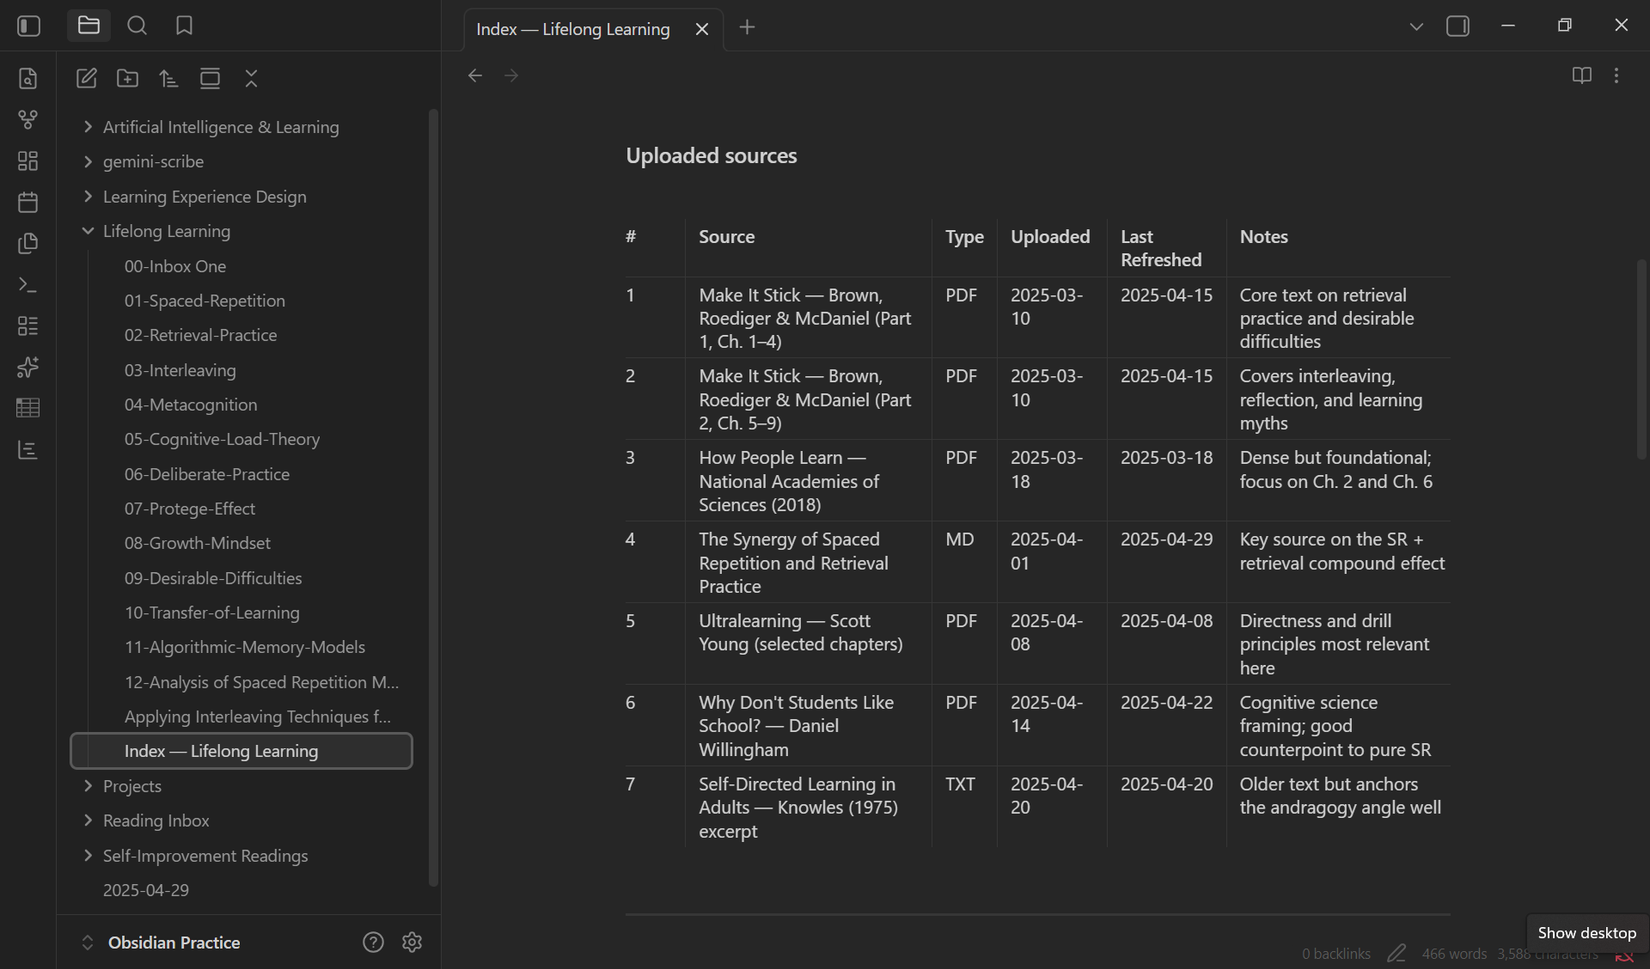Open the tab list dropdown arrow
1650x969 pixels.
point(1416,27)
